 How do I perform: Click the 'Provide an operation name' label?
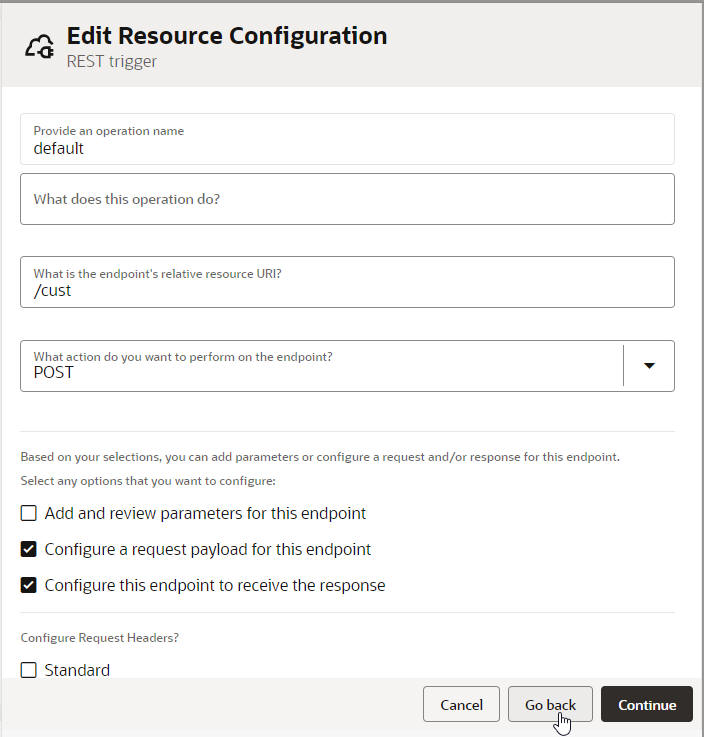(x=108, y=131)
